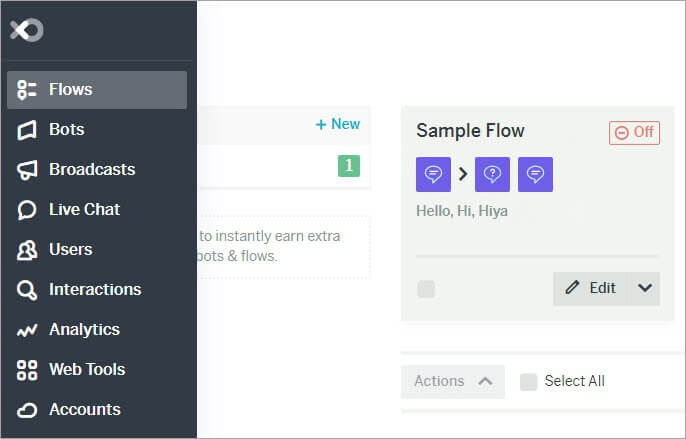
Task: Click the Broadcasts megaphone icon
Action: [27, 170]
